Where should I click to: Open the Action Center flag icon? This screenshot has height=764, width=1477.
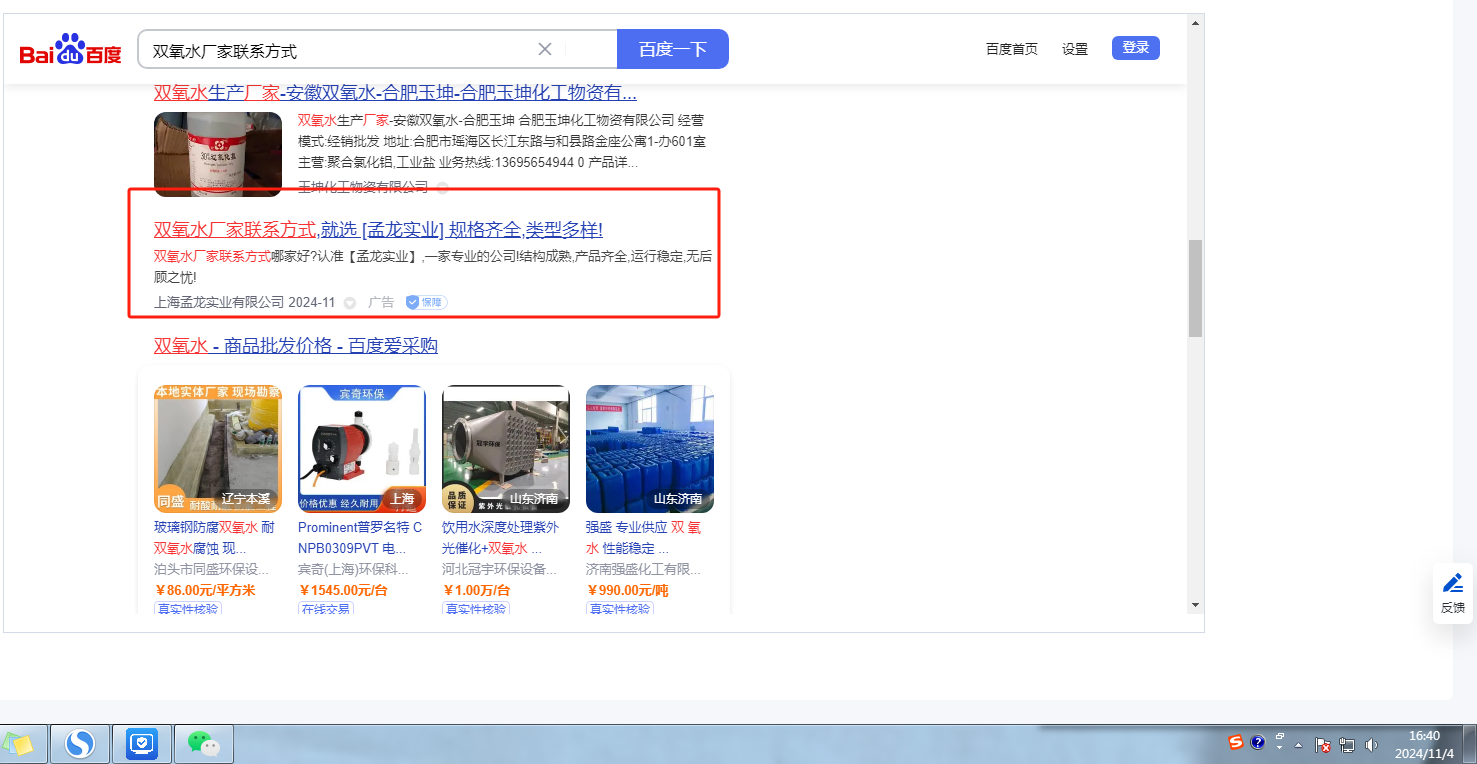click(x=1323, y=745)
